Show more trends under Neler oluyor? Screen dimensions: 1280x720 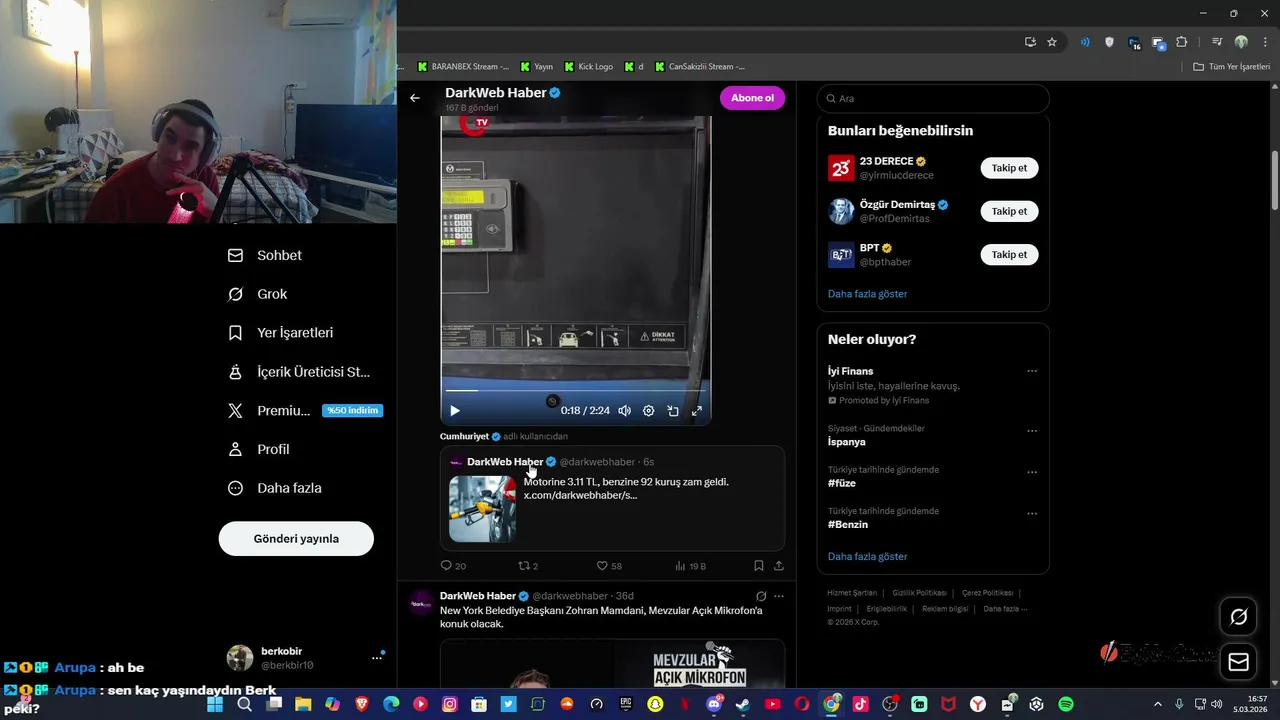tap(867, 556)
